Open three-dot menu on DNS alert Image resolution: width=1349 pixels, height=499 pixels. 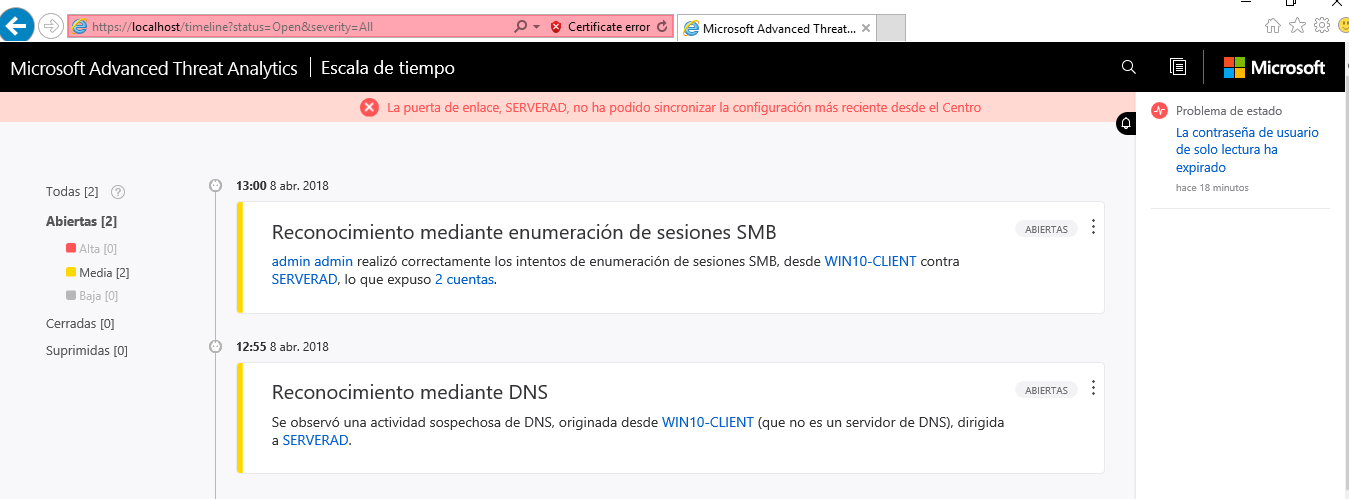[1093, 388]
